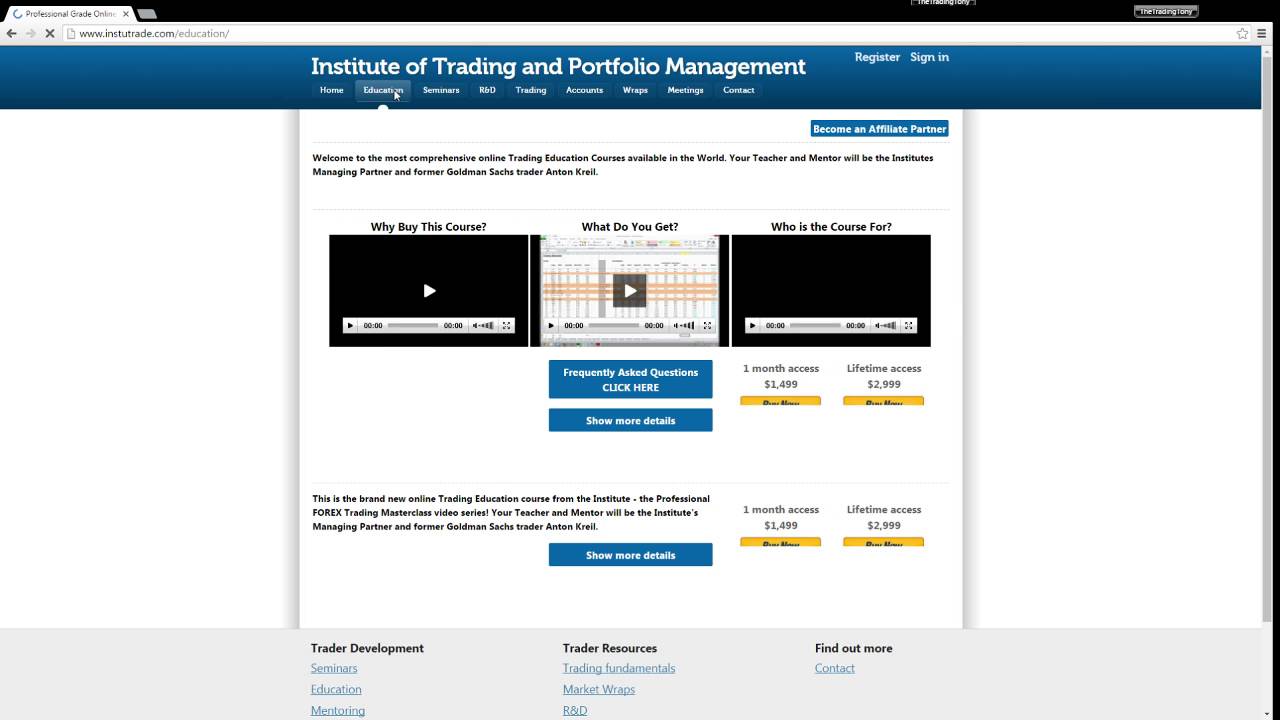Click the 'Trader Resources' footer heading
The width and height of the screenshot is (1280, 720).
[610, 648]
